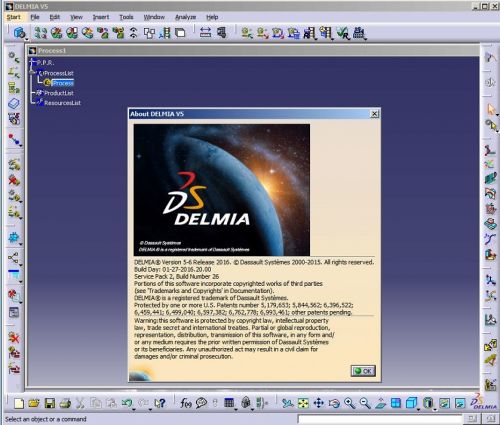Image resolution: width=500 pixels, height=425 pixels.
Task: Click the Swap visible space icon
Action: (460, 403)
